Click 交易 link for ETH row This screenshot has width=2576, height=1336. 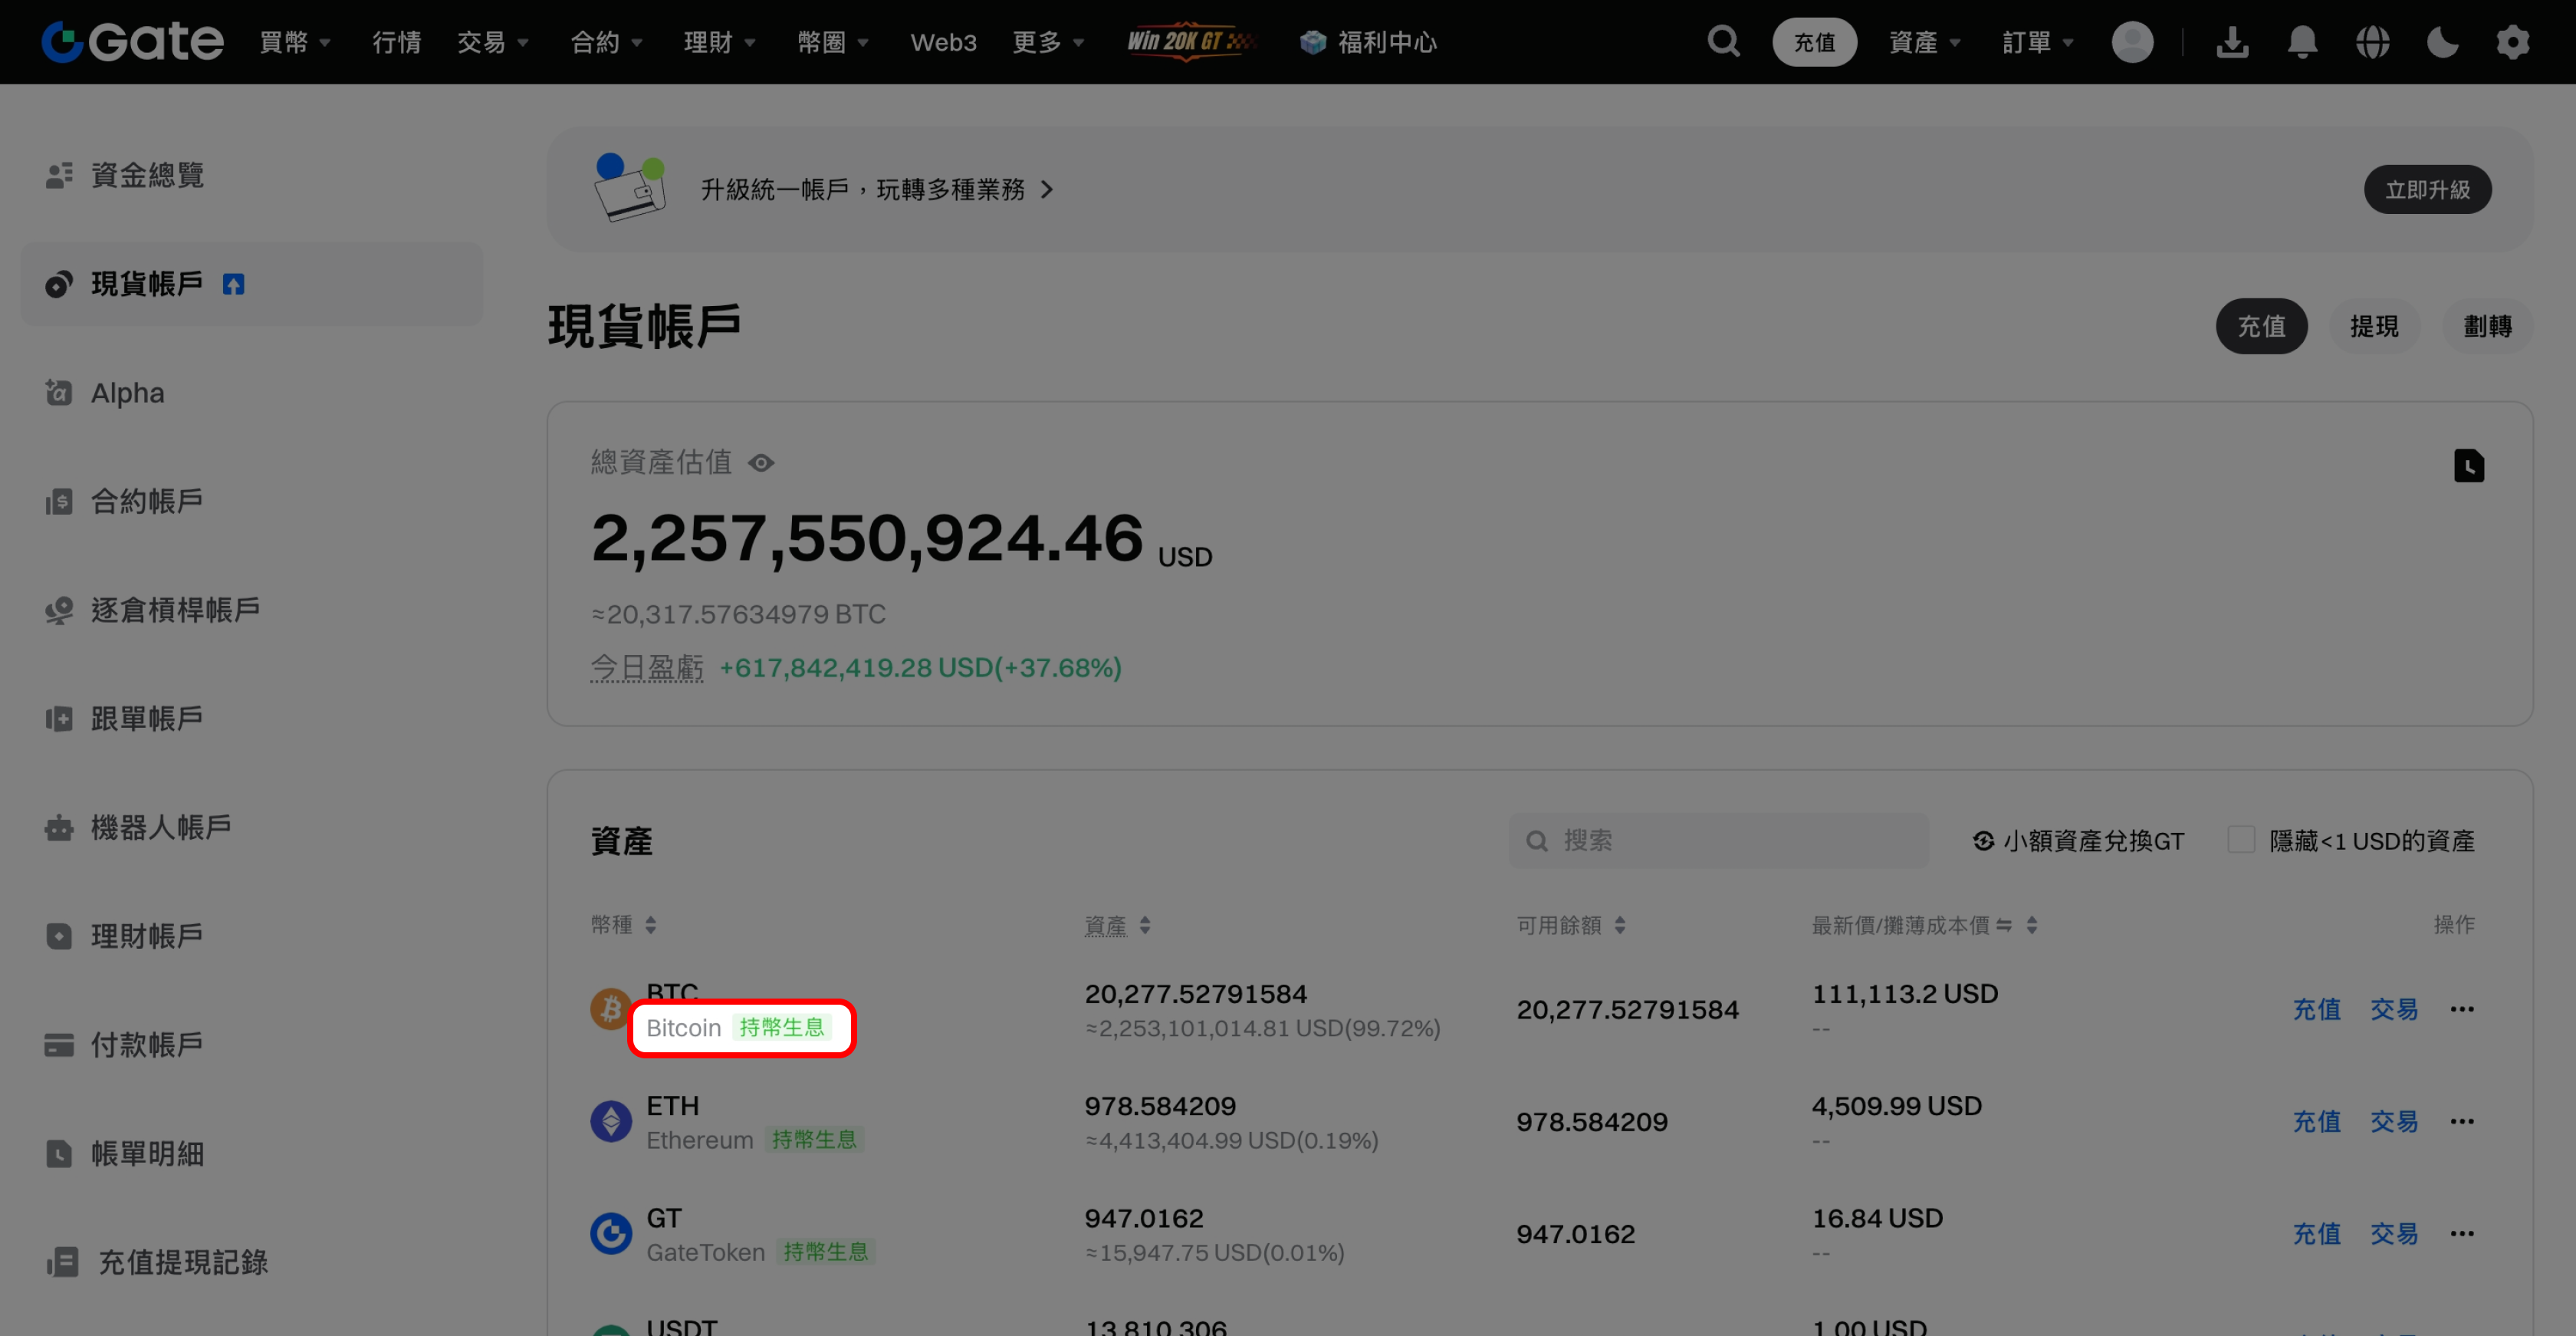coord(2394,1121)
